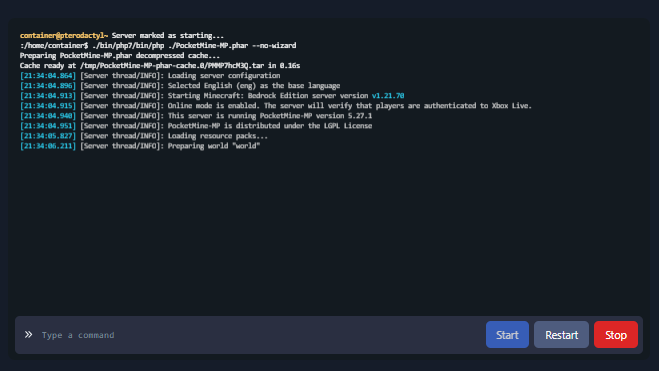This screenshot has height=371, width=659.
Task: Click 'Loading resource packs...' log message
Action: tap(218, 136)
